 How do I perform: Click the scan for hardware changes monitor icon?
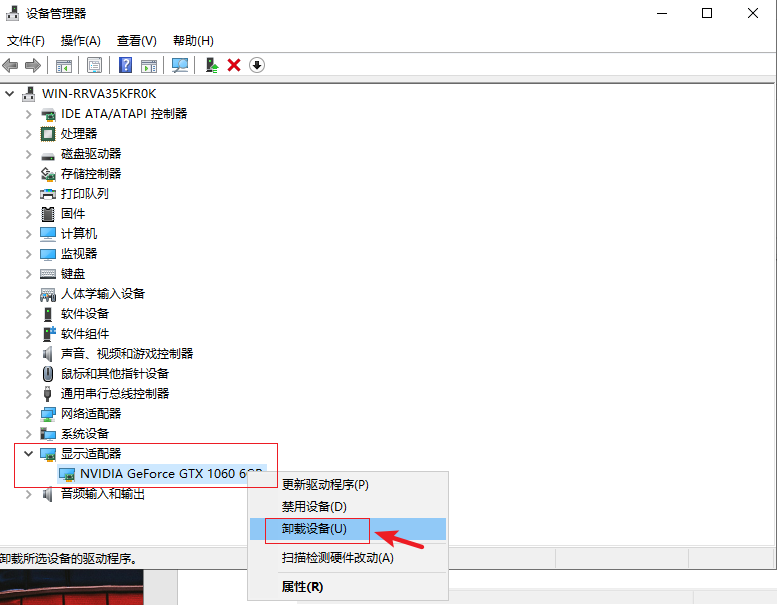(x=180, y=65)
